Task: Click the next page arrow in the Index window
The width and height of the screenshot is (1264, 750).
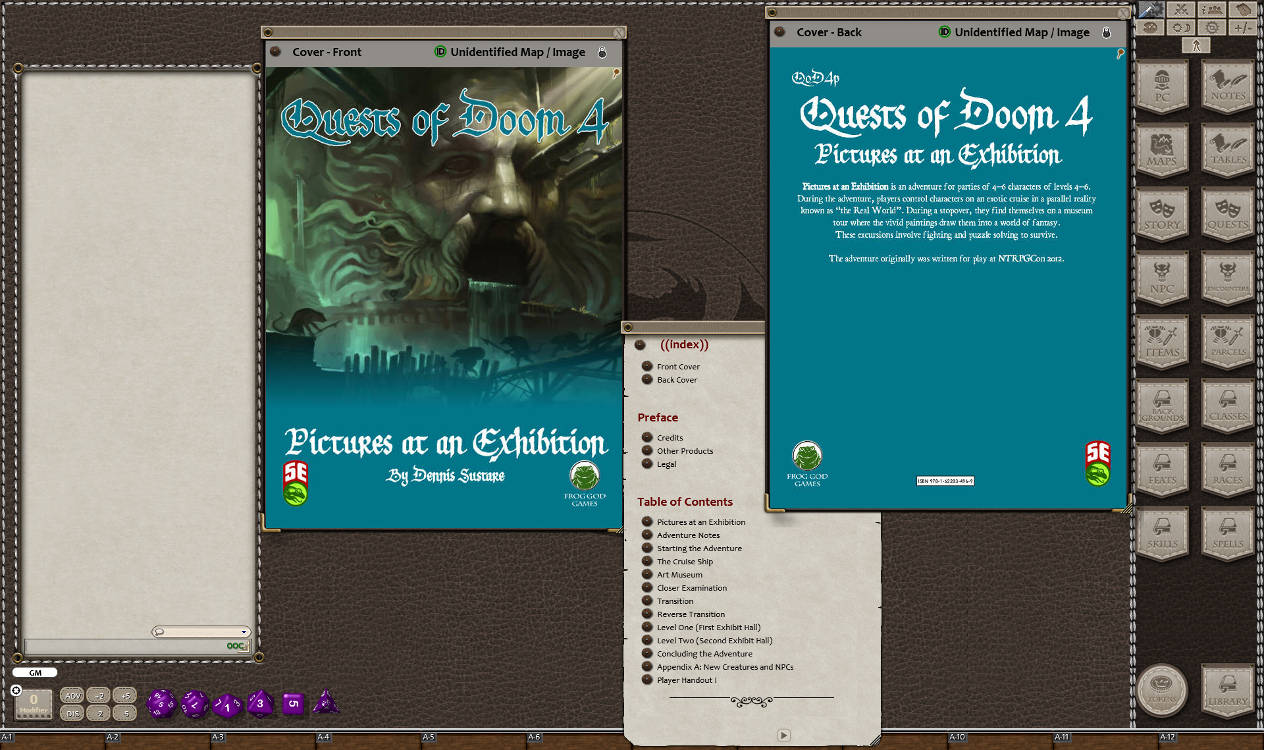Action: [783, 734]
